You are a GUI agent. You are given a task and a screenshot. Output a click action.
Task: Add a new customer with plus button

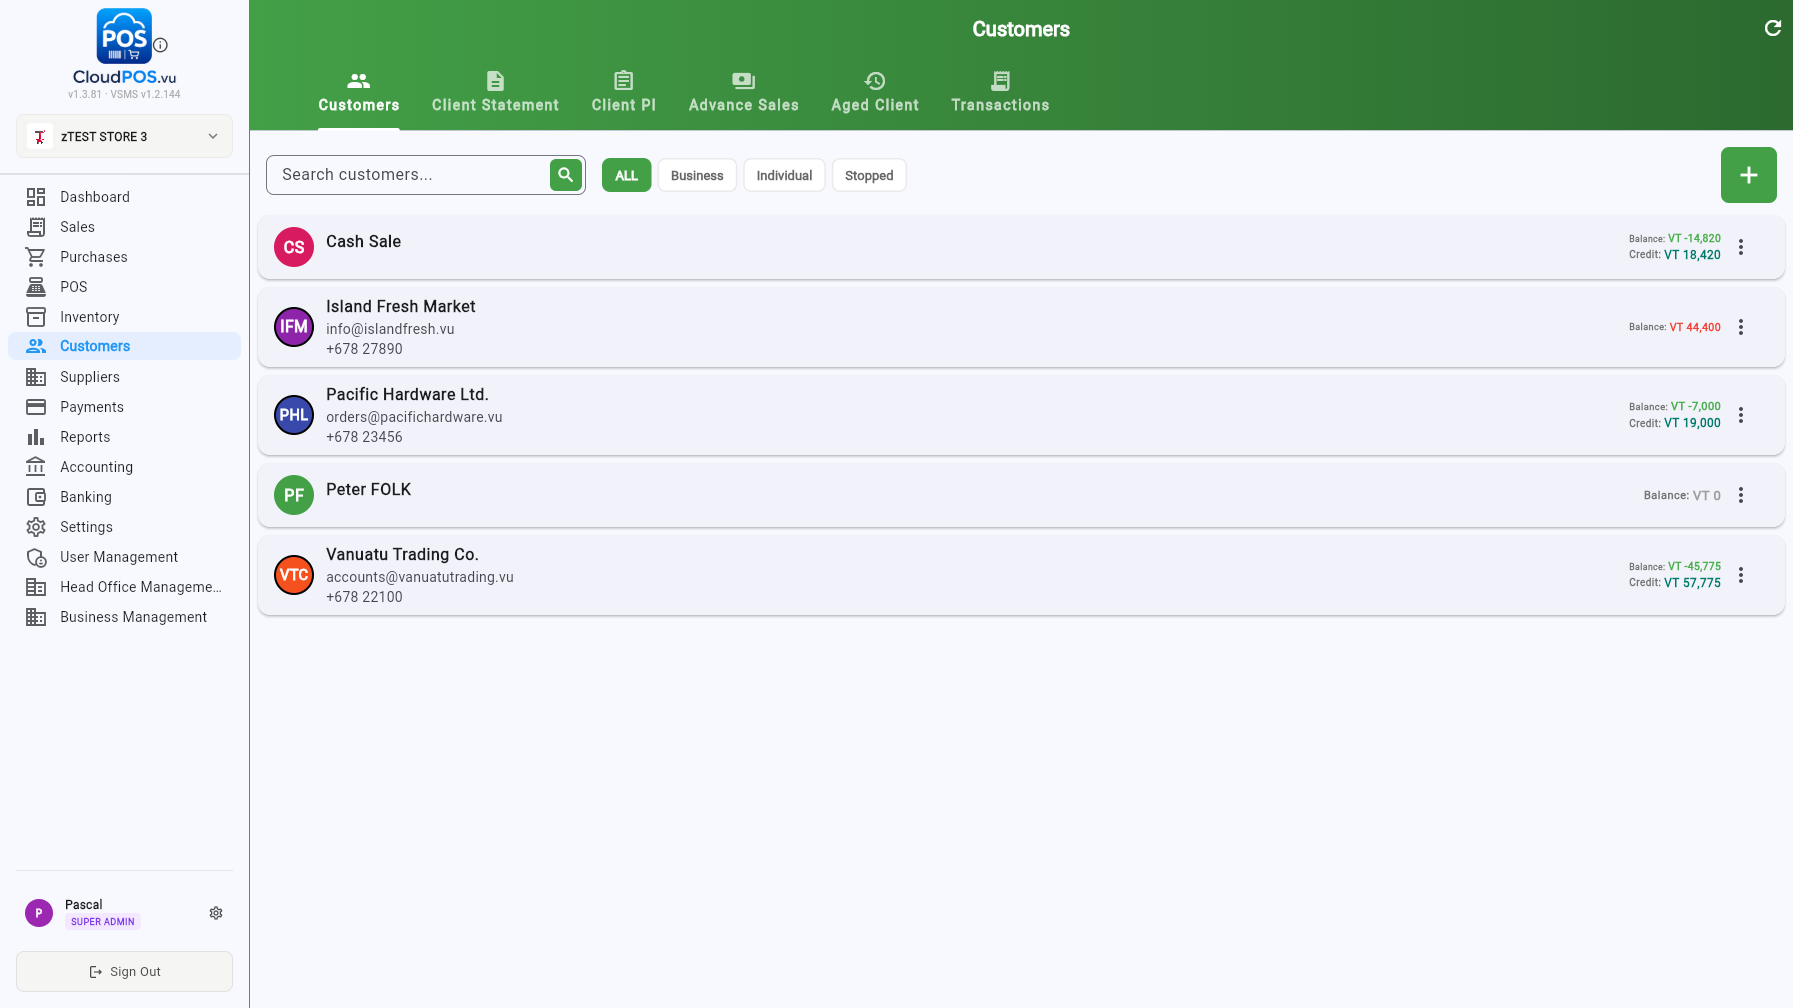(1748, 175)
